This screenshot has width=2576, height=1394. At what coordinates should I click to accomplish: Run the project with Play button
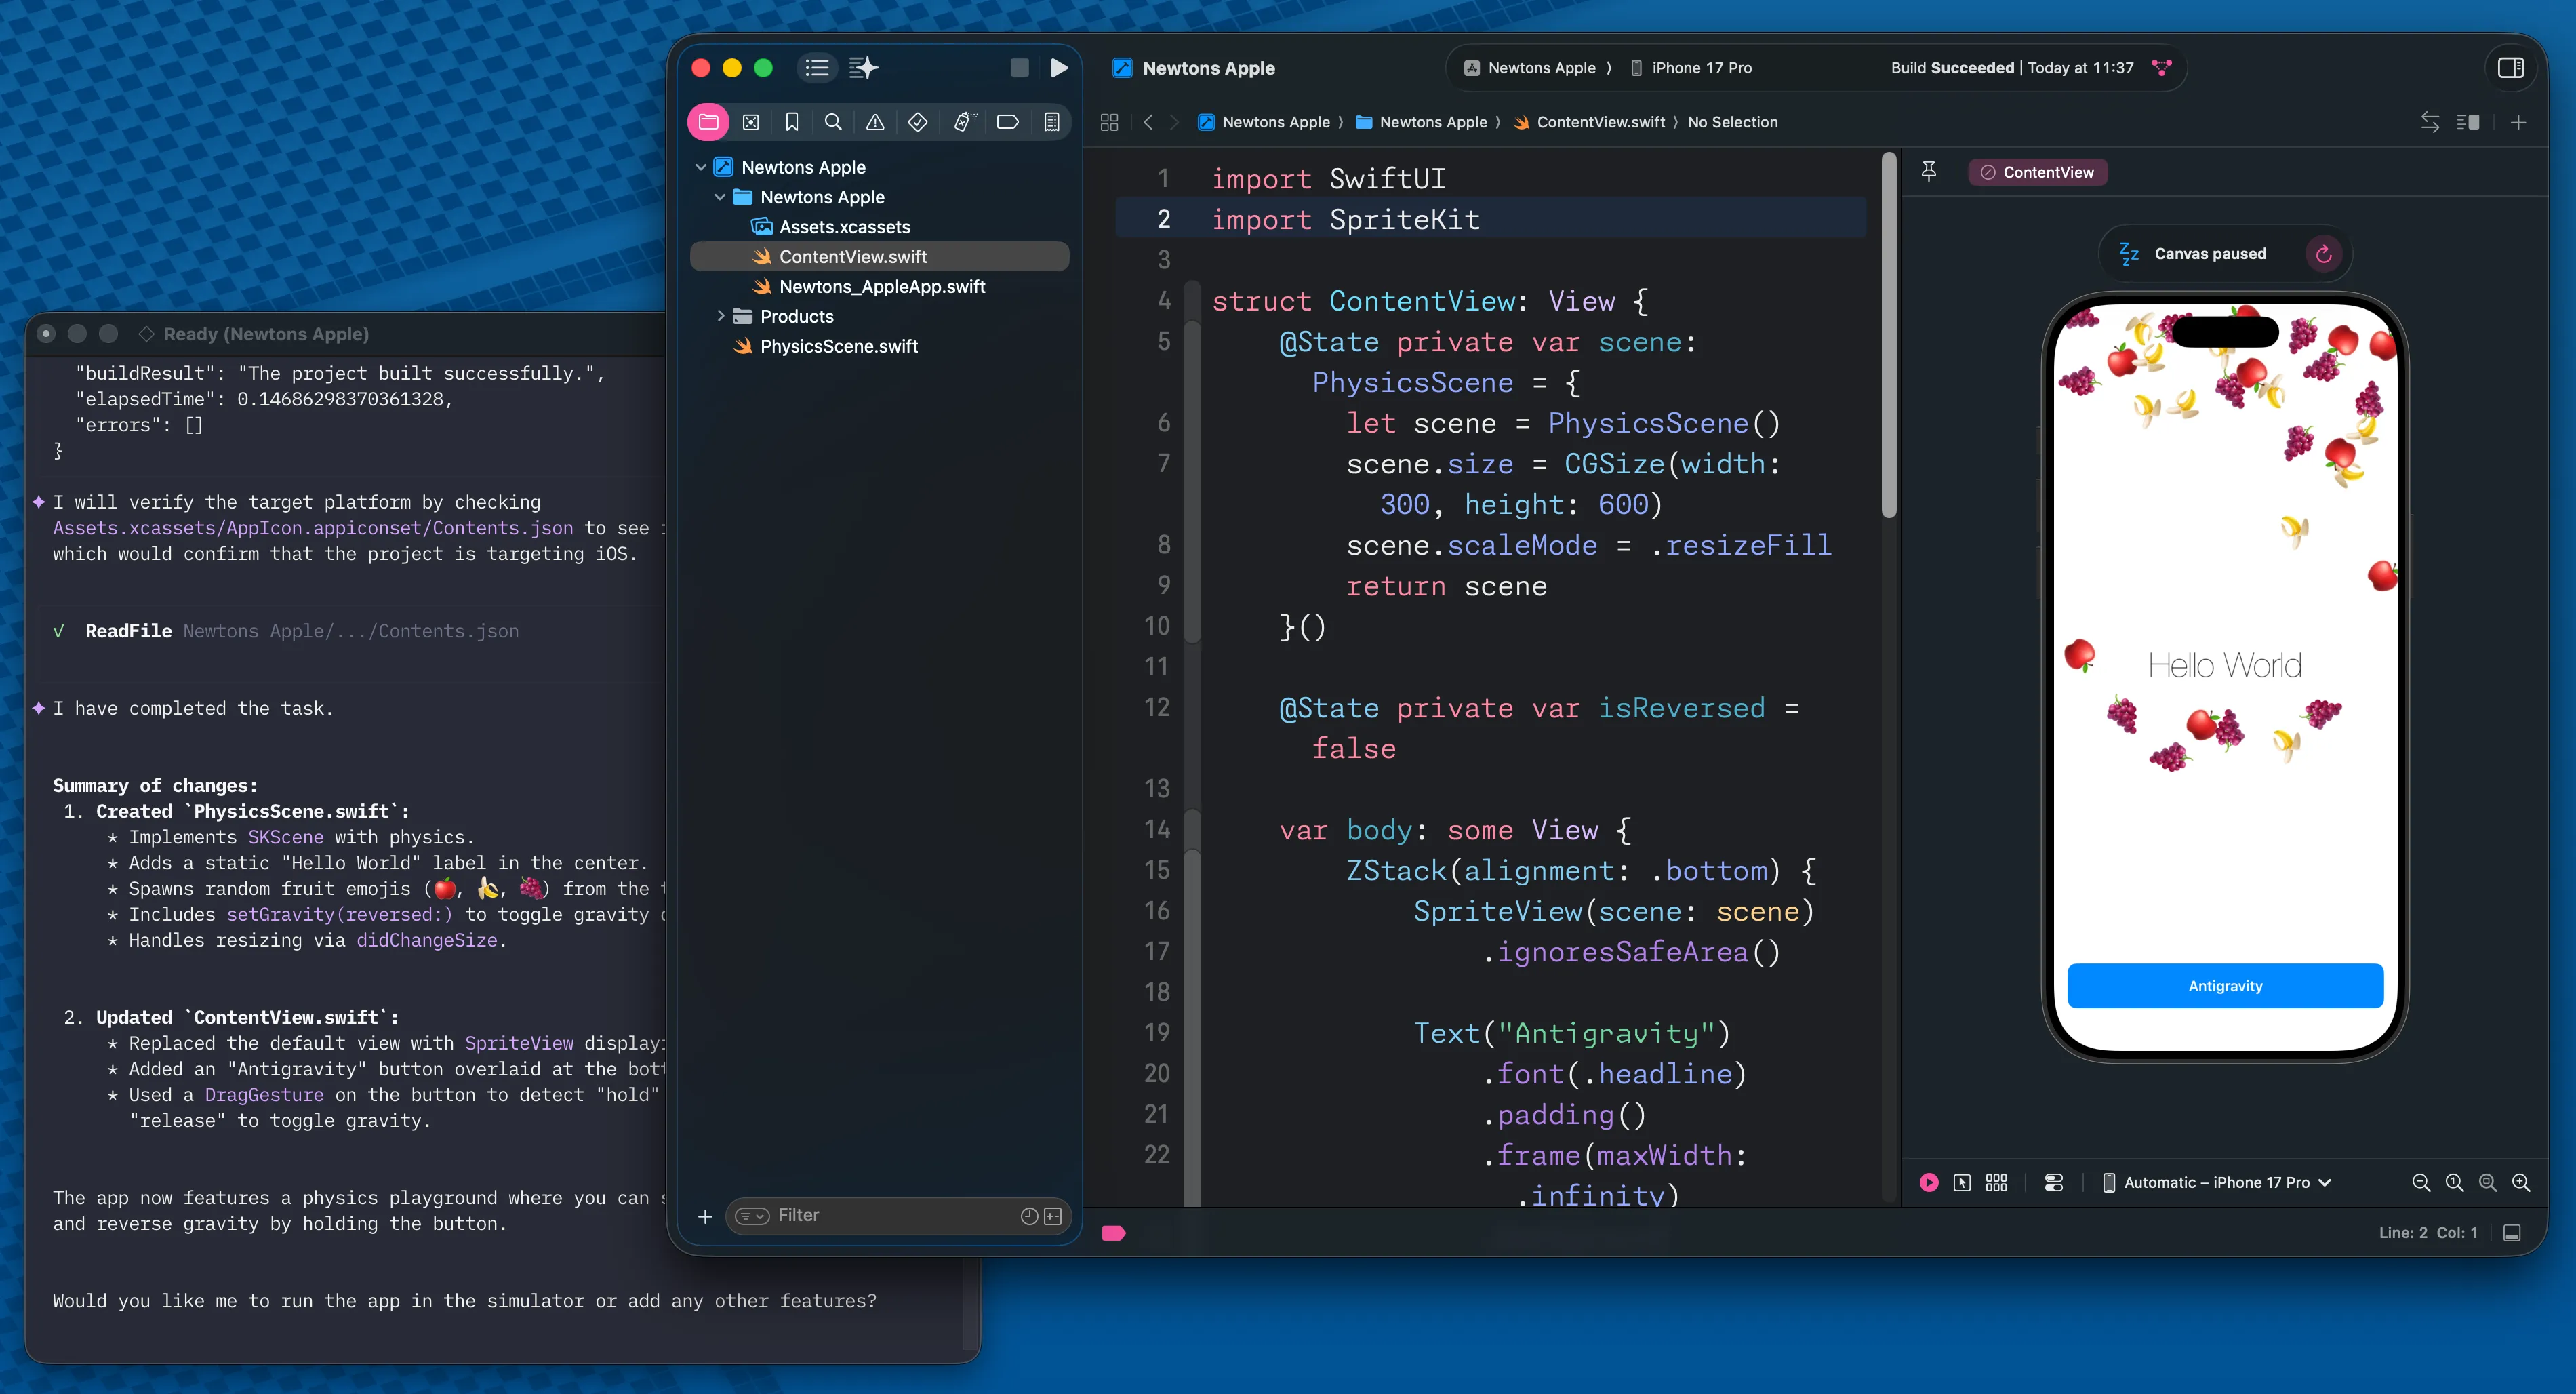[x=1059, y=68]
